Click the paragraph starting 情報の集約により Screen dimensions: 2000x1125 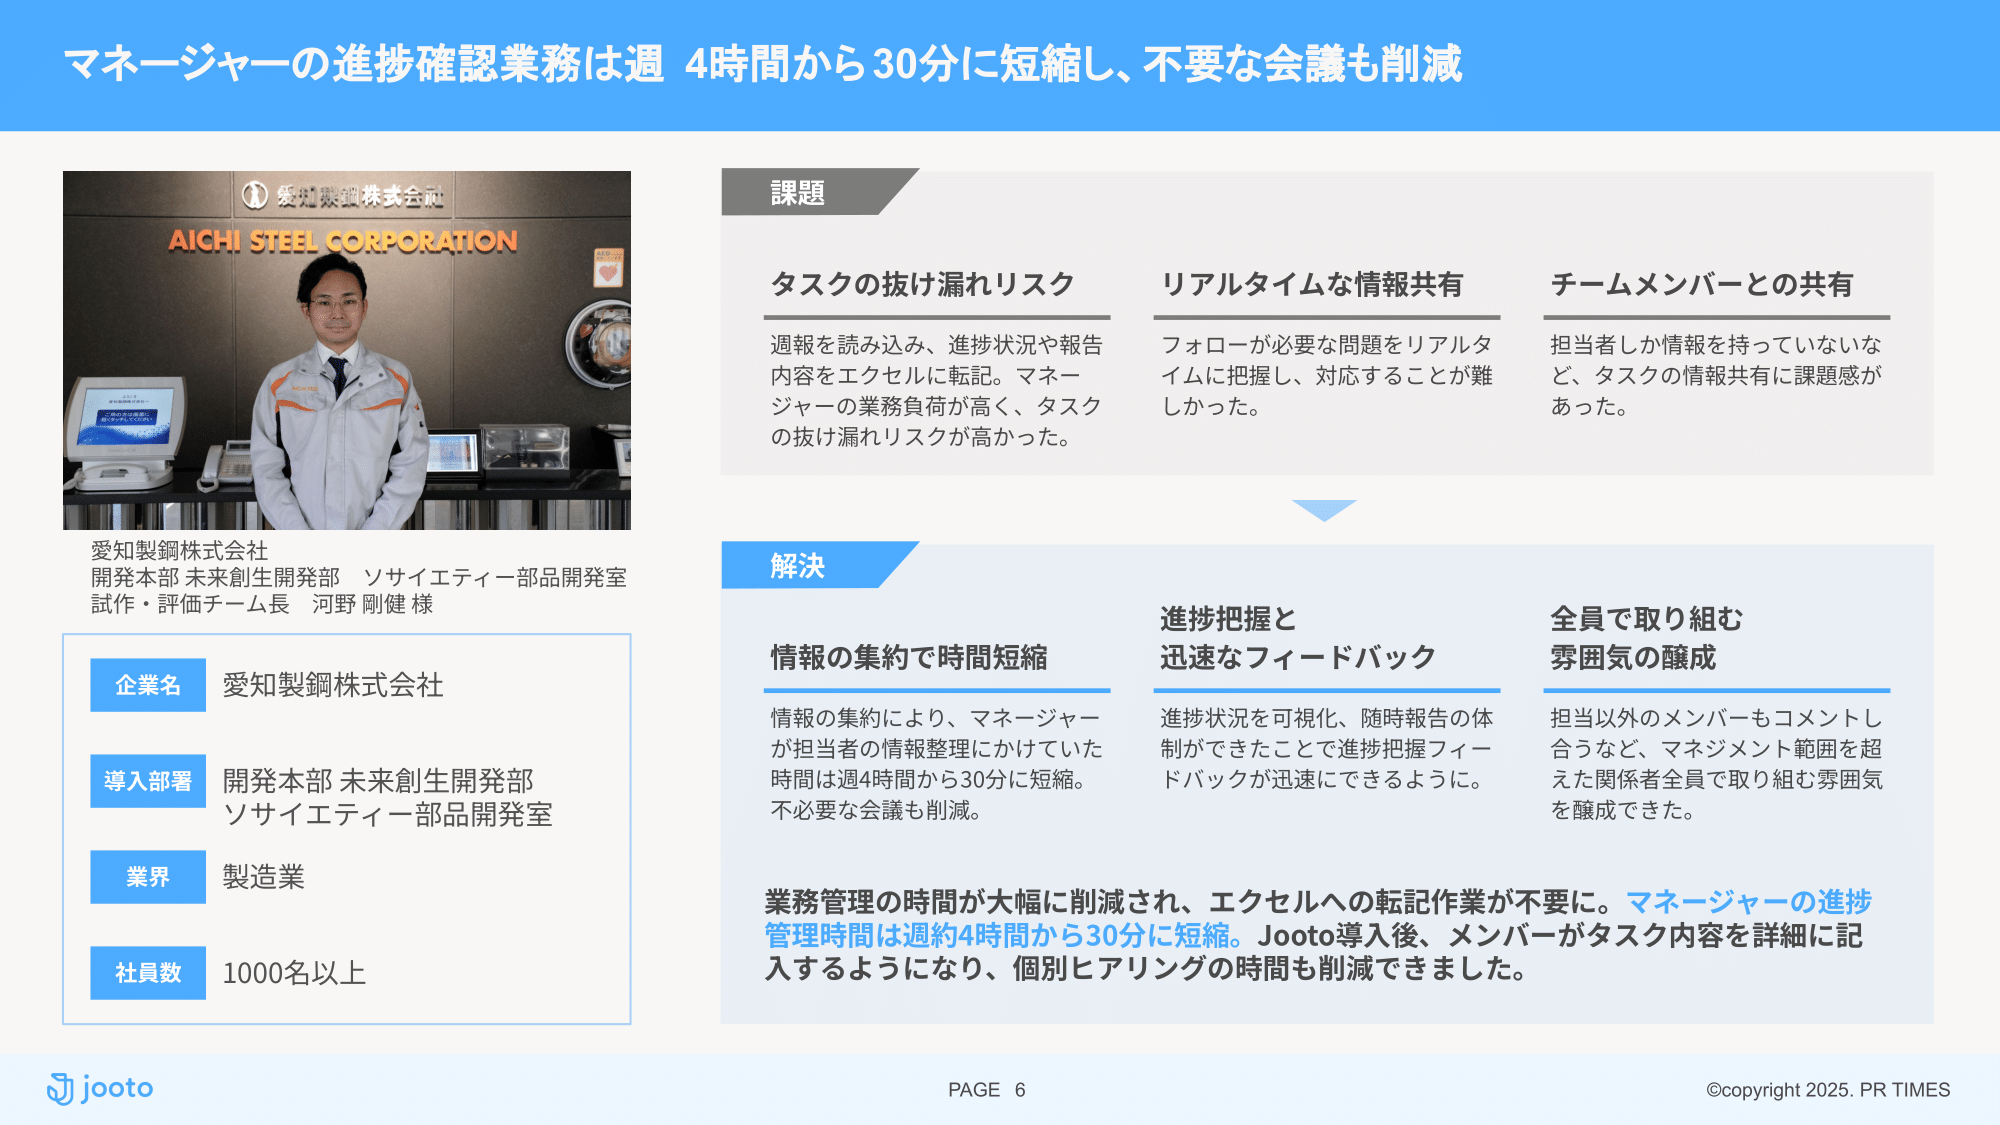(936, 764)
